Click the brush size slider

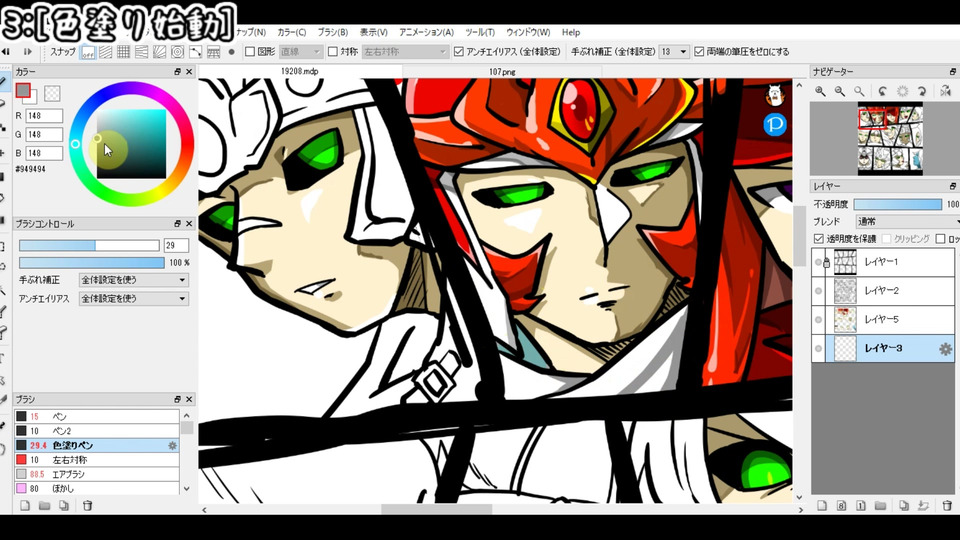click(89, 246)
